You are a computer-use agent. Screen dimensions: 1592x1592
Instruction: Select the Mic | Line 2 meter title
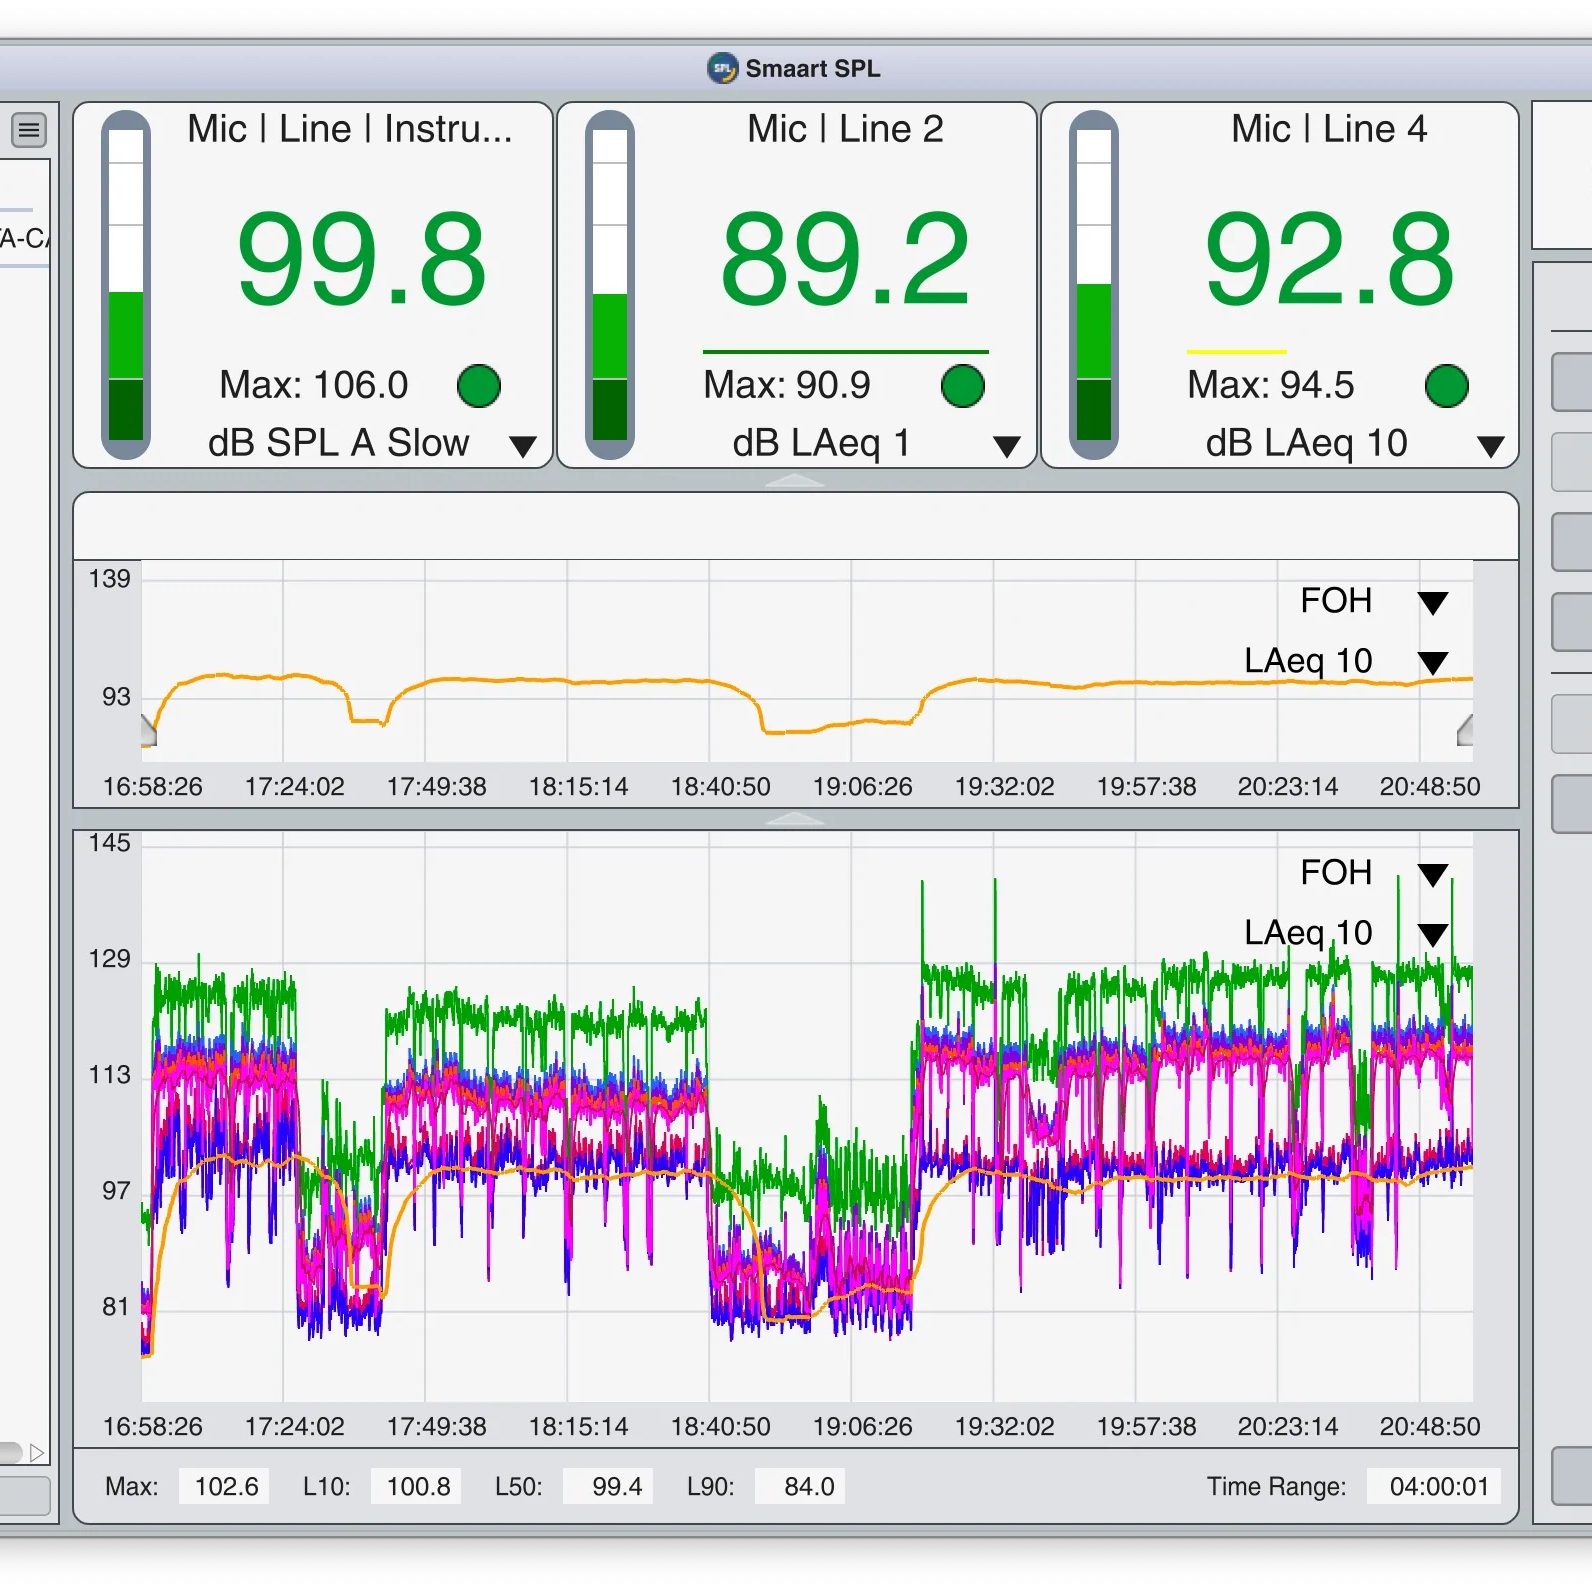[845, 129]
